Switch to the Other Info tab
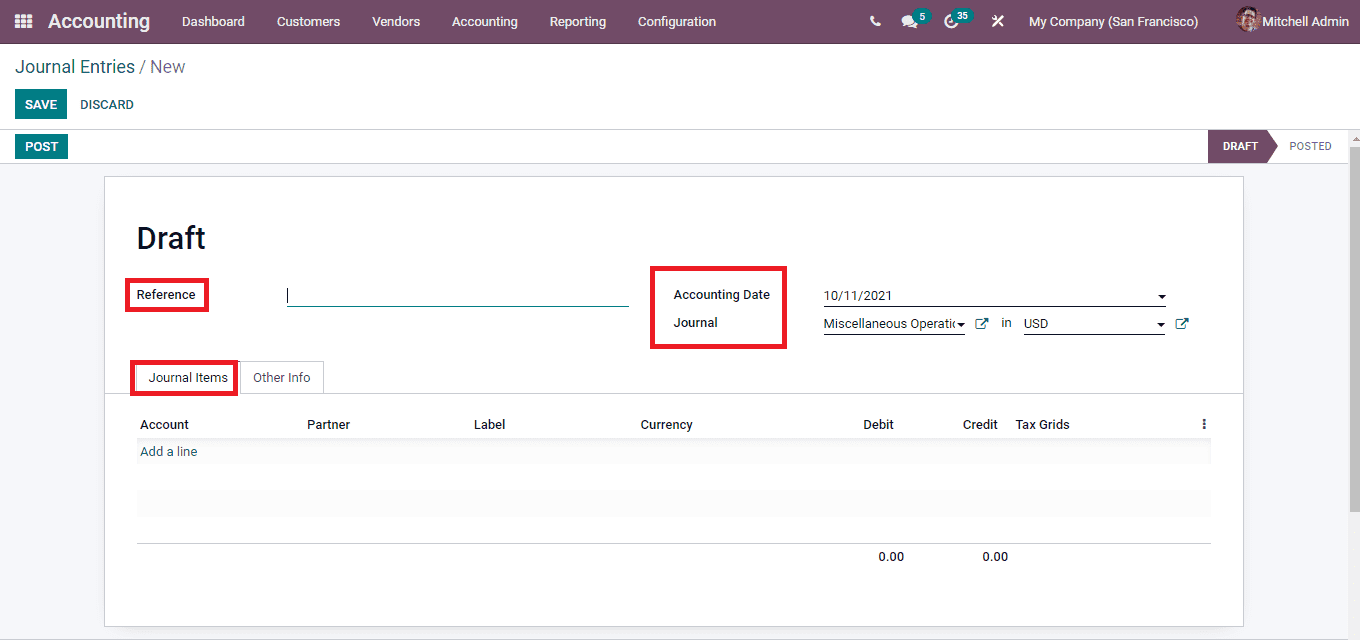Screen dimensions: 1360x640 point(281,377)
